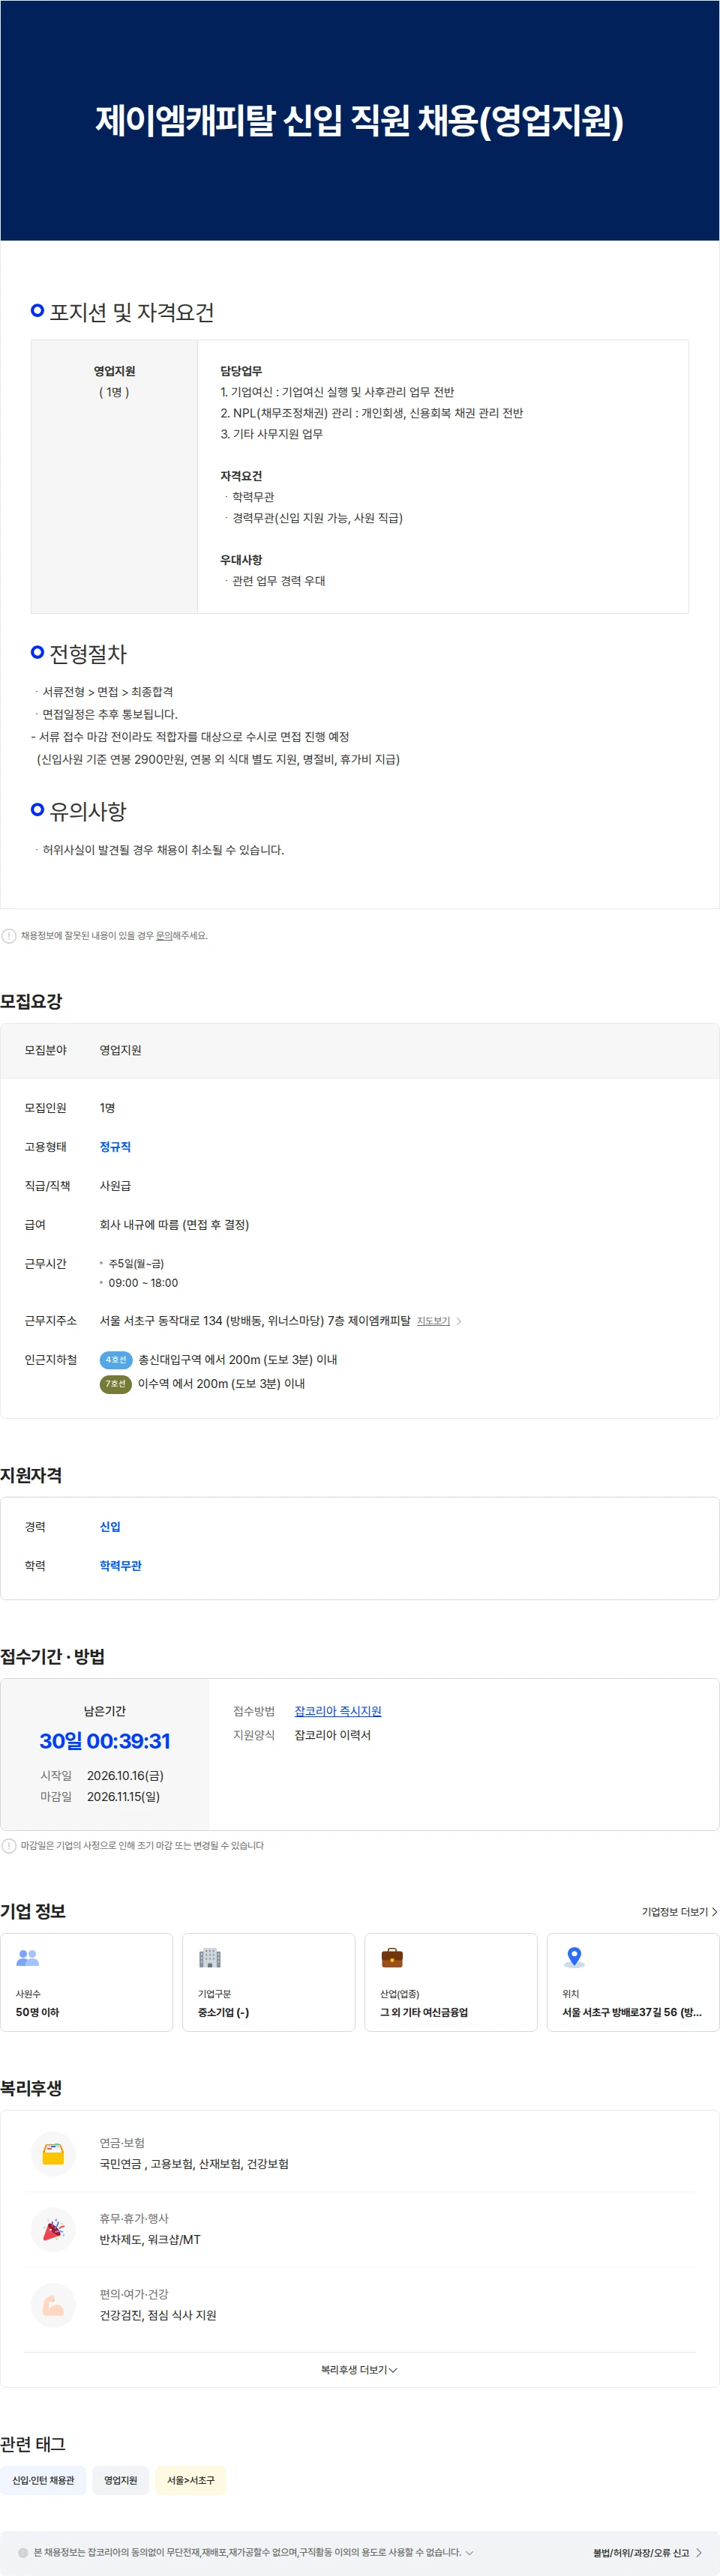Click the 서류전형 > 면접 > 최종합격 line
Viewport: 720px width, 2576px height.
click(x=107, y=692)
